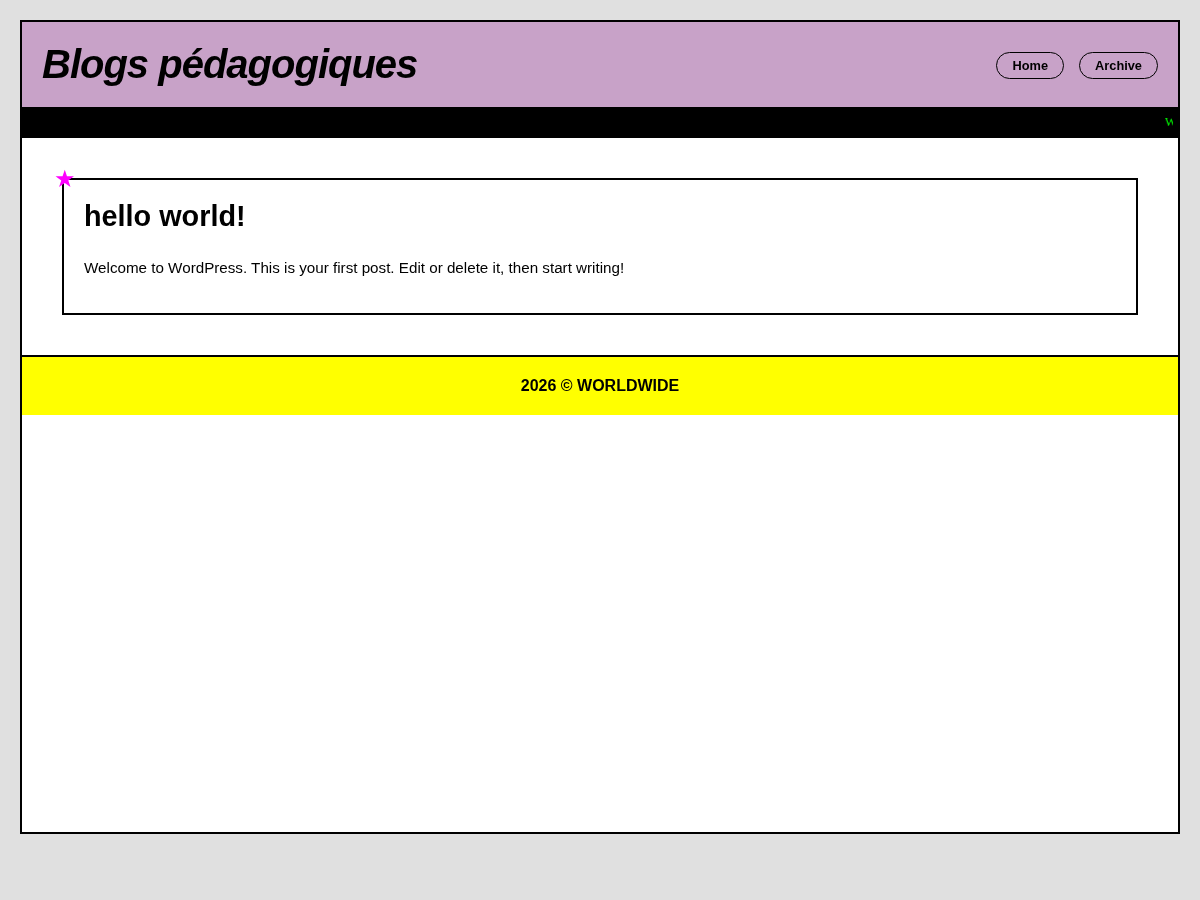Go to the Archive page
1200x900 pixels.
tap(1118, 66)
